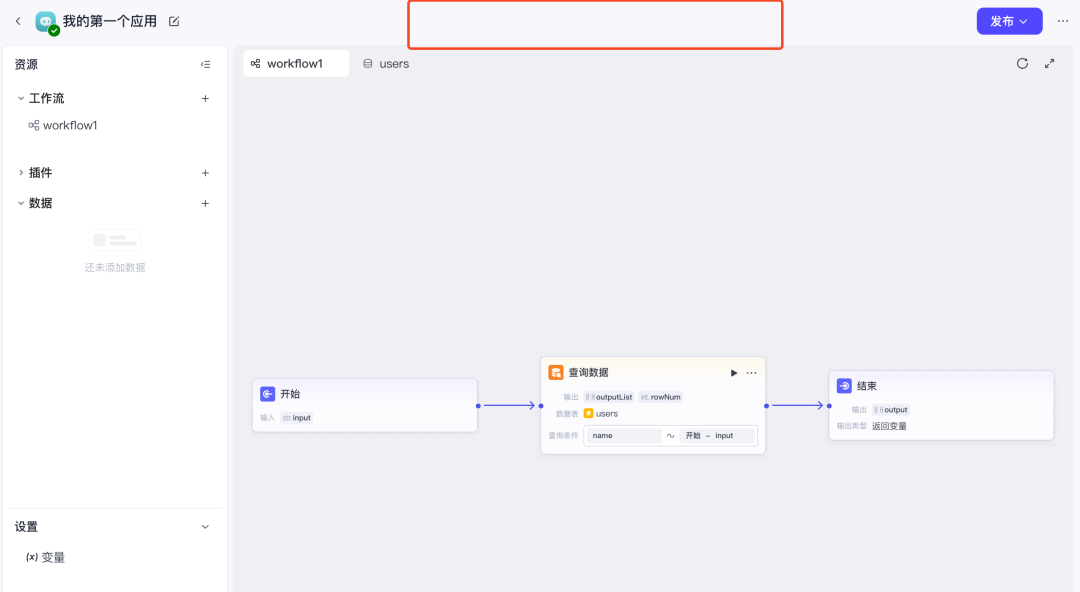Open the 变量 settings item
Viewport: 1080px width, 592px height.
pos(52,558)
